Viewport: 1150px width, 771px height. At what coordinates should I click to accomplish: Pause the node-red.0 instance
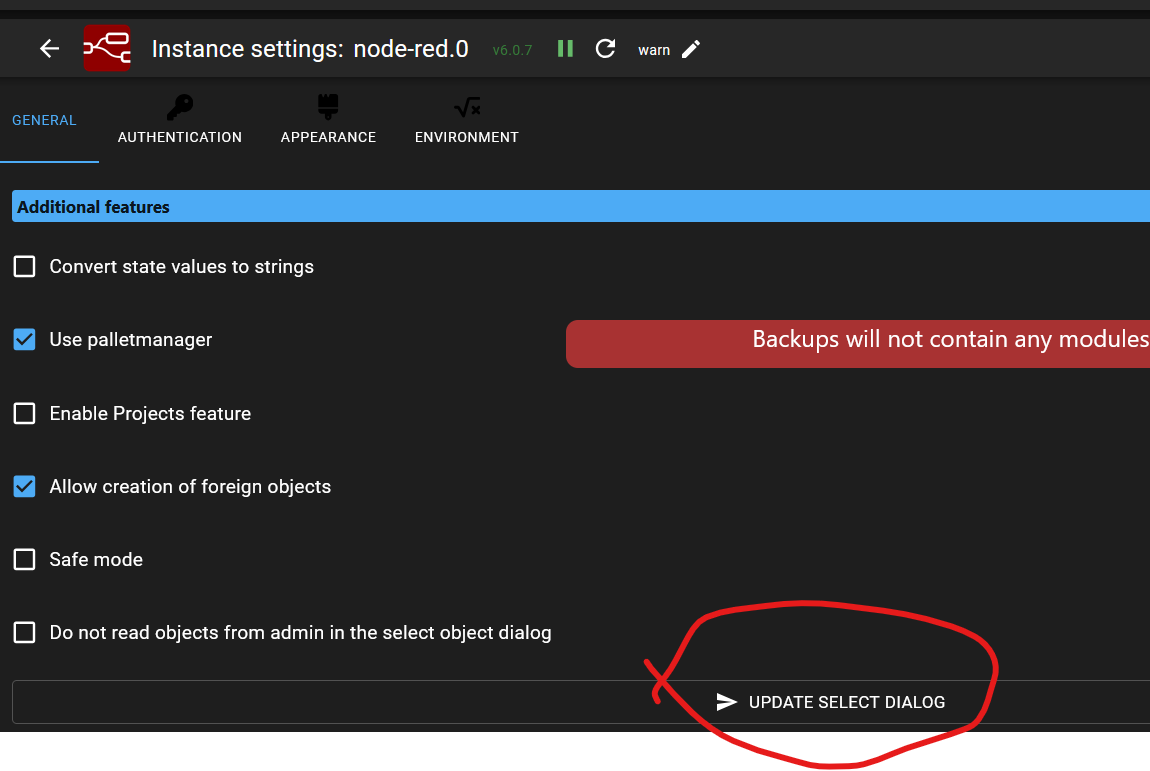click(565, 49)
